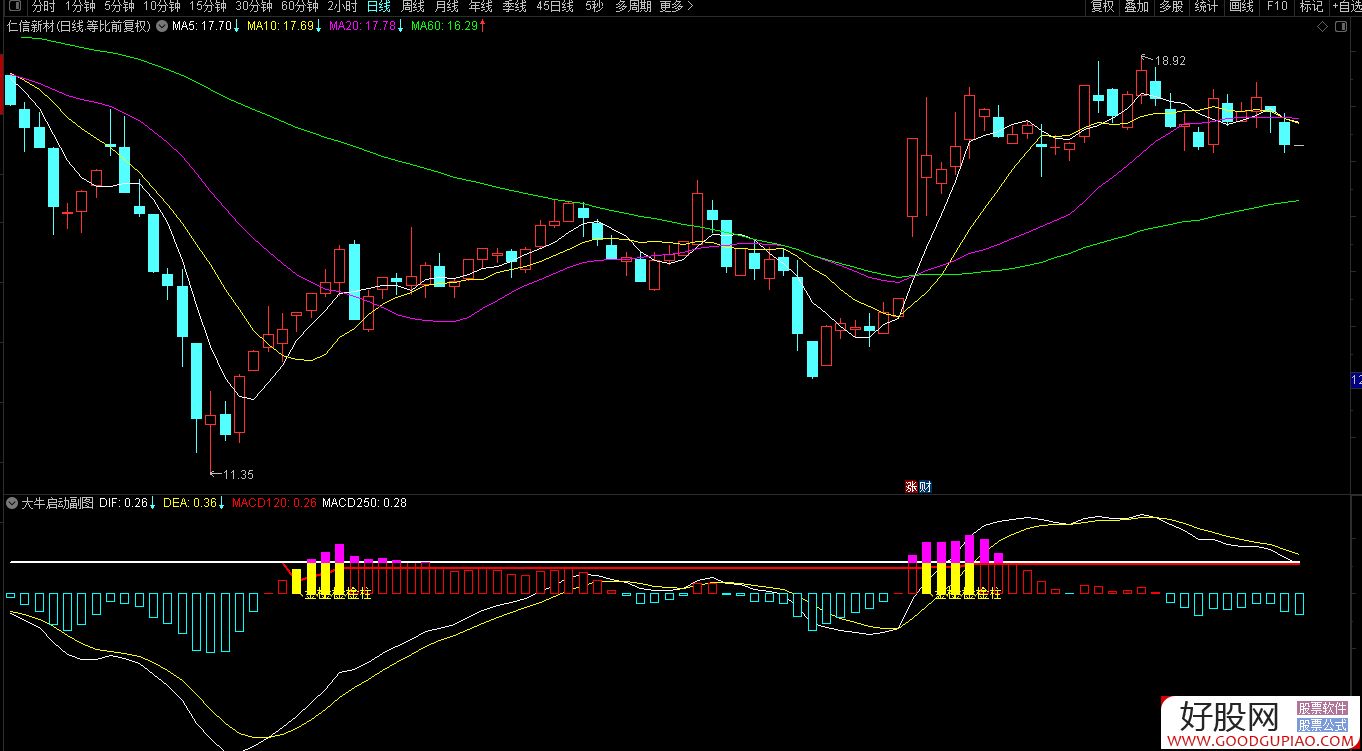Switch to the 2小时 period
1362x751 pixels.
342,7
